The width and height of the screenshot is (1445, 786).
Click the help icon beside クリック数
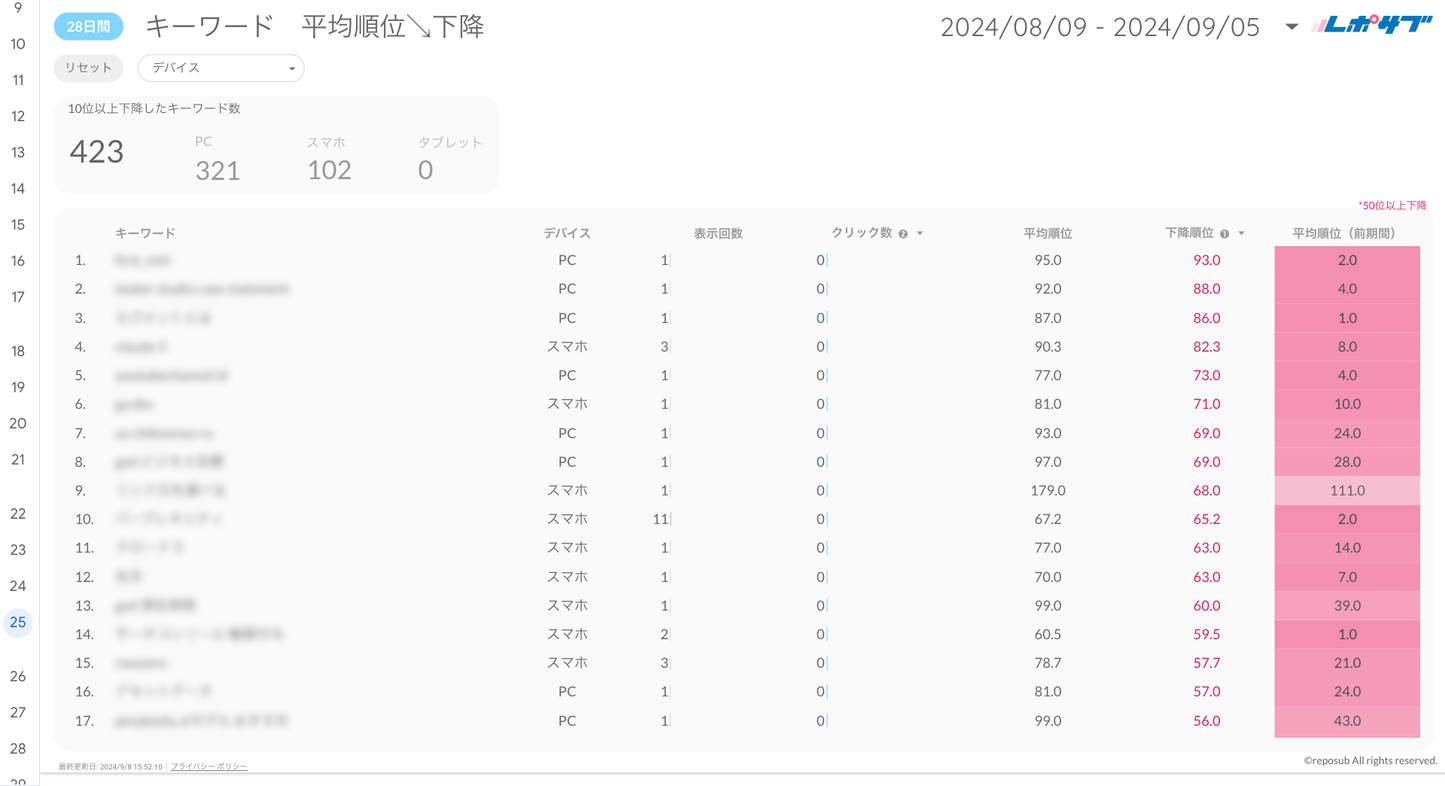pos(903,234)
